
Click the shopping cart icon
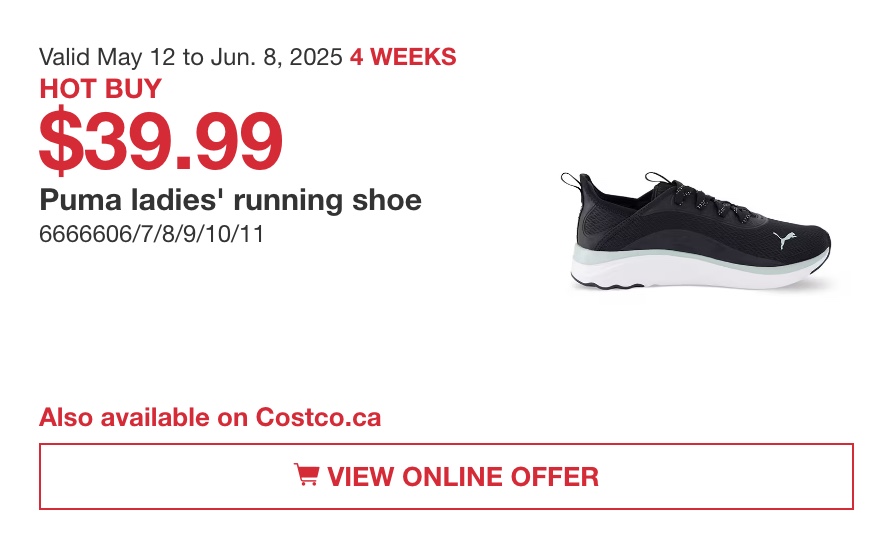click(306, 475)
